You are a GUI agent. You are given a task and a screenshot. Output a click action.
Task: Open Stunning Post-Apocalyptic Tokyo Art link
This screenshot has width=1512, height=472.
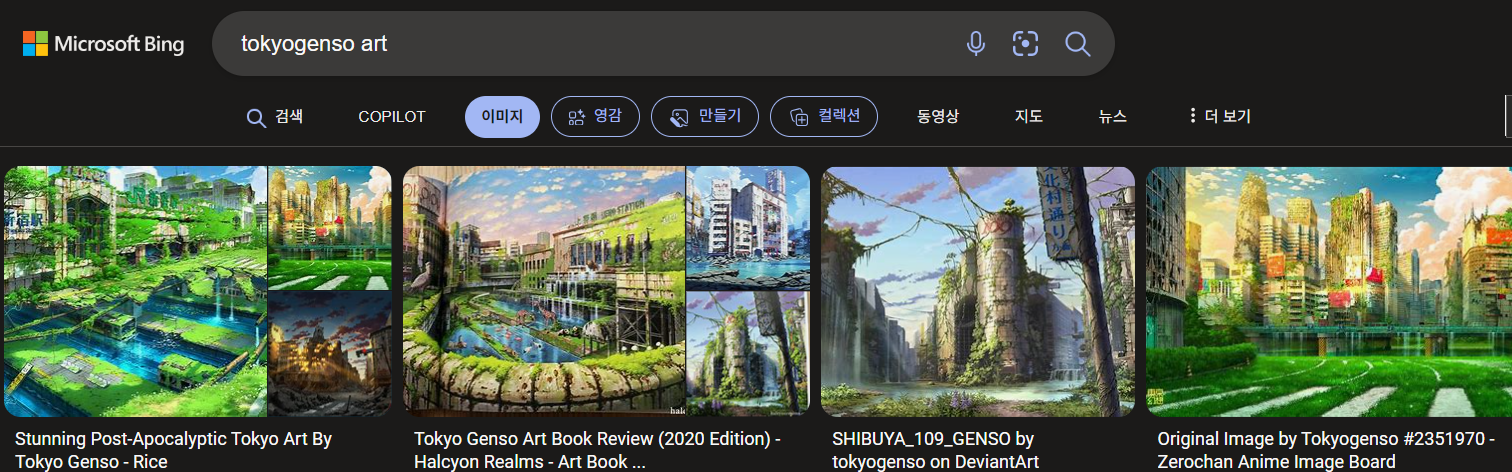(174, 450)
